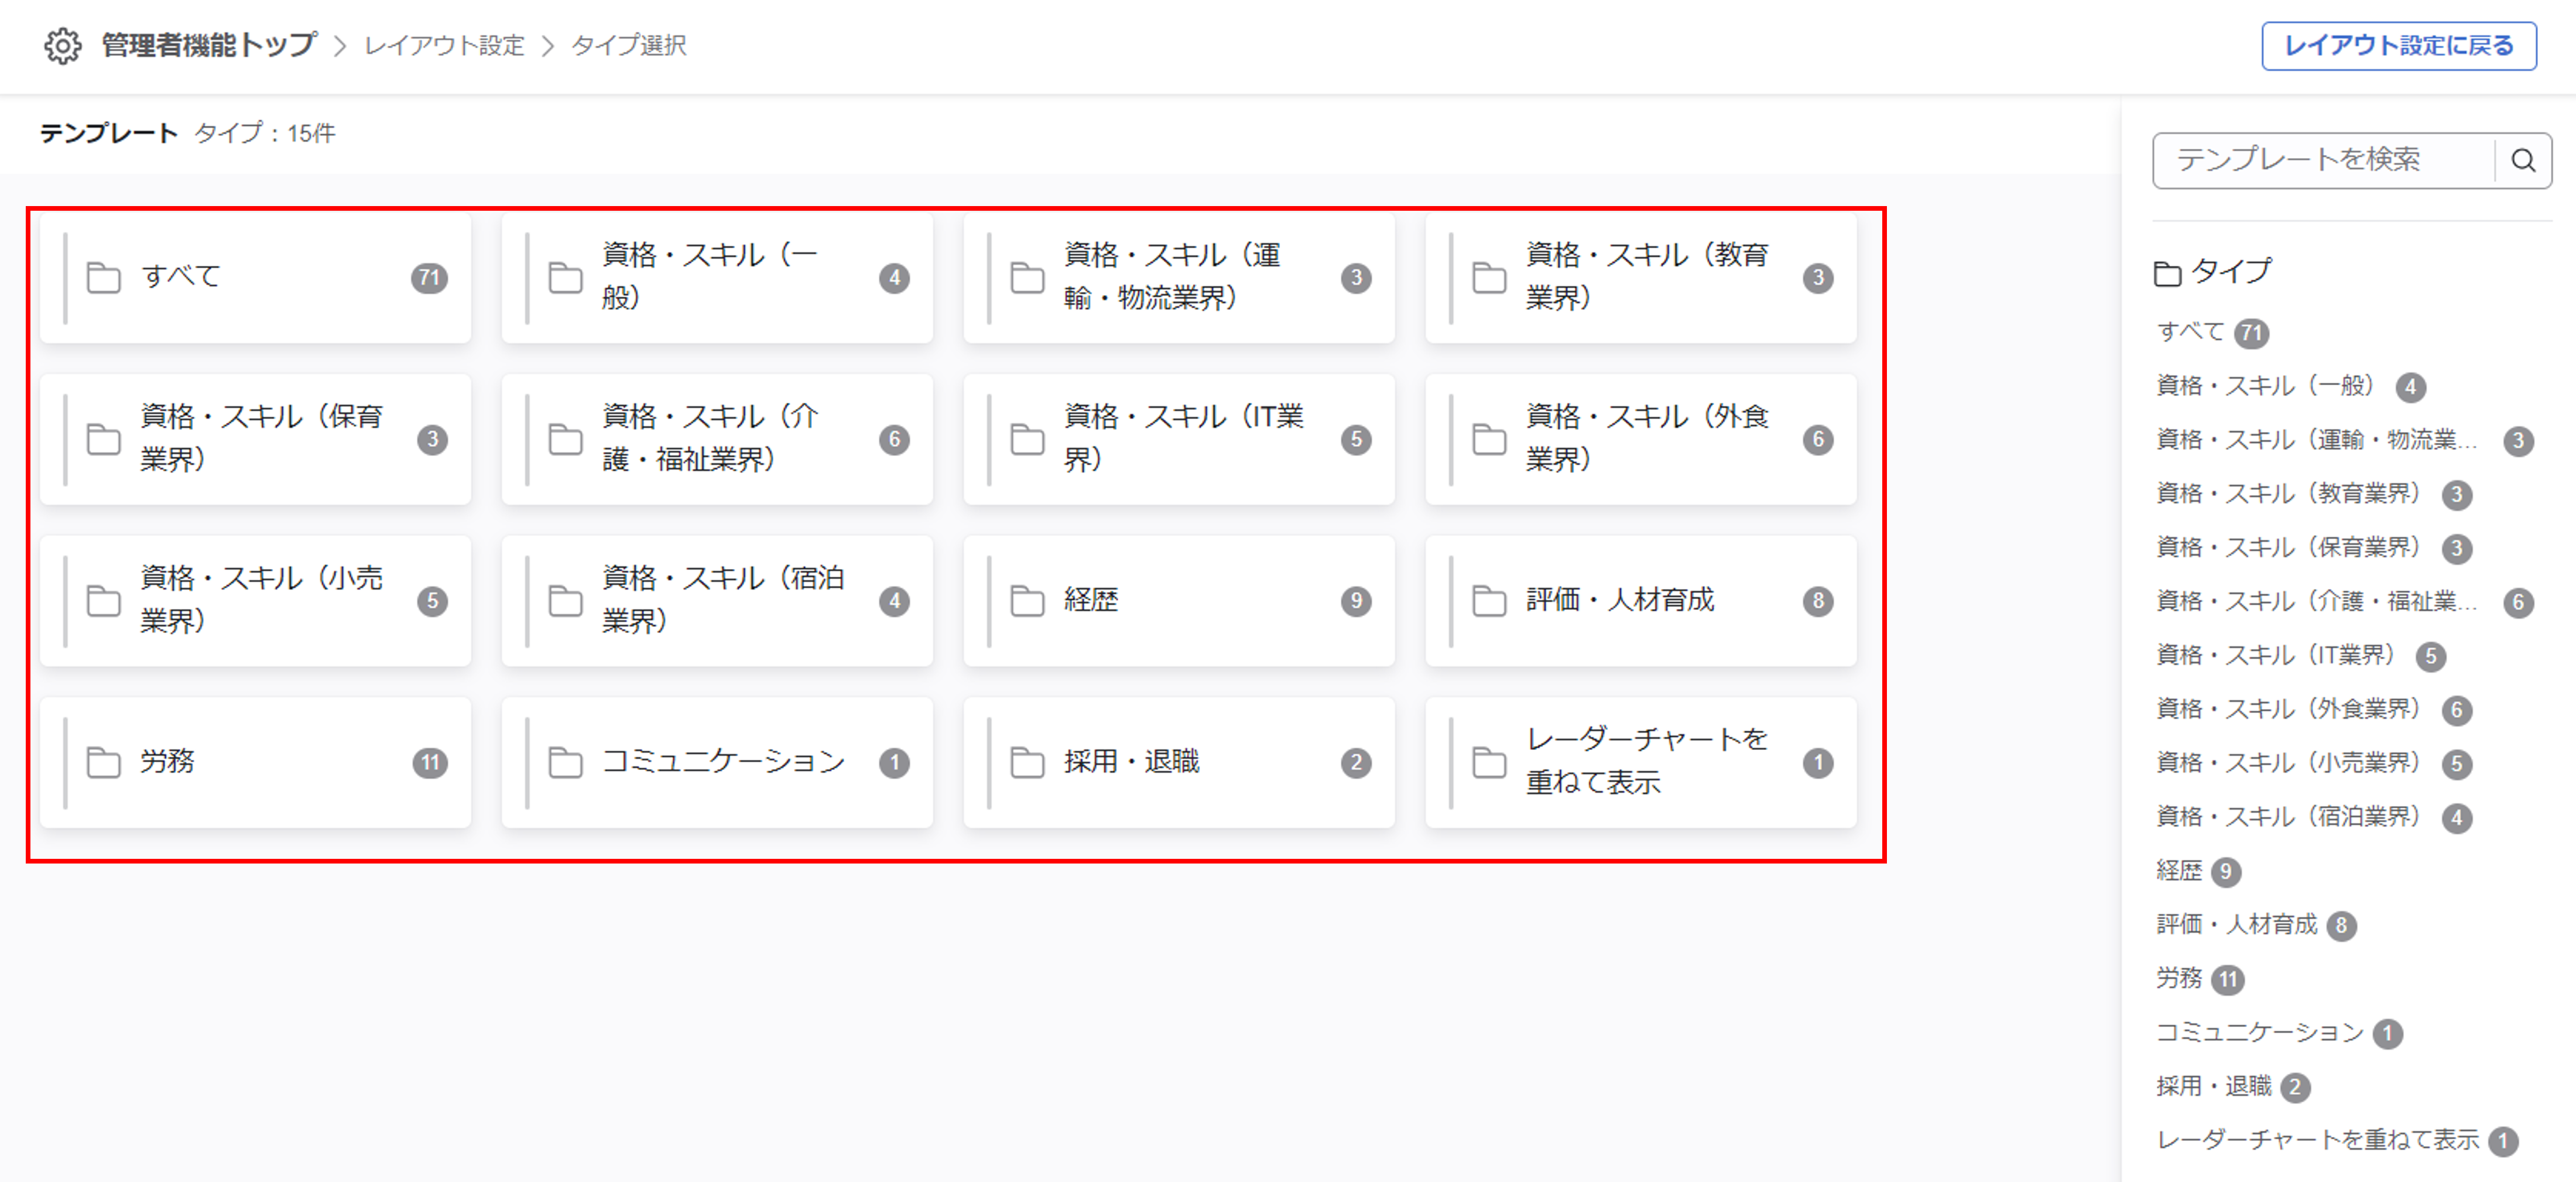
Task: Click folder icon on 経歴 card
Action: 1027,600
